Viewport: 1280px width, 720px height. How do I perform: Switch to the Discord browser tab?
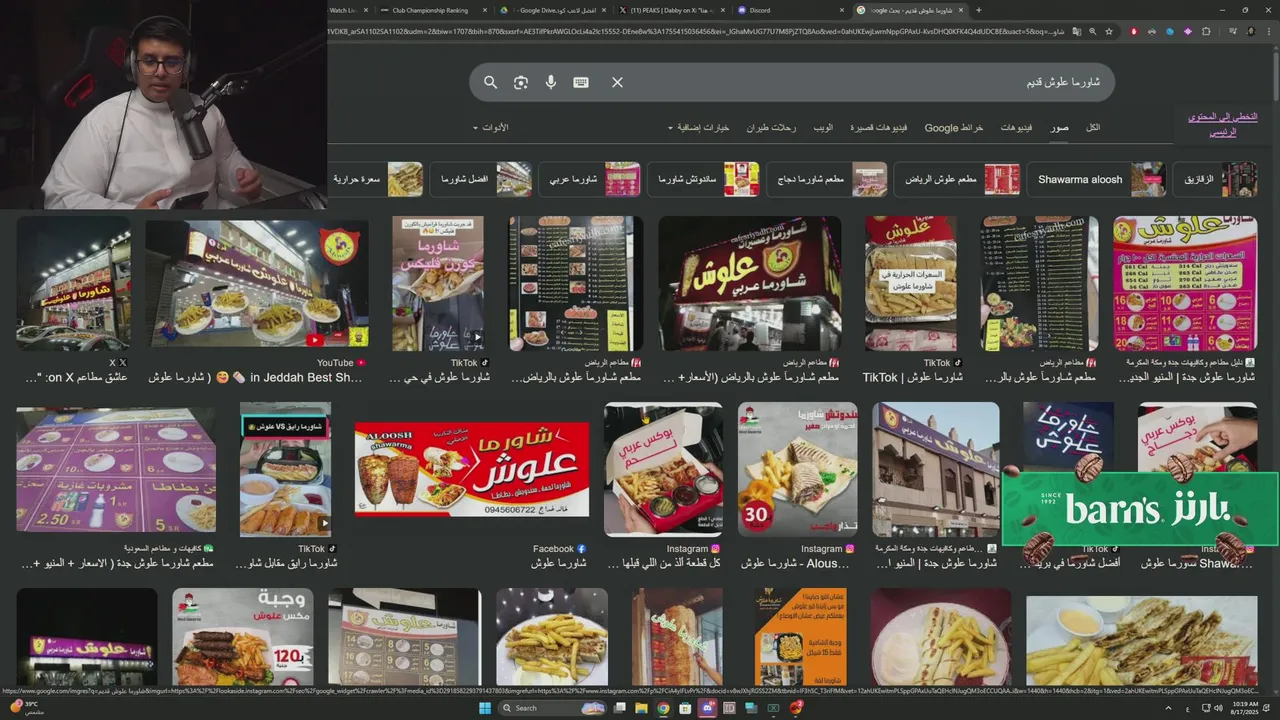(x=760, y=10)
